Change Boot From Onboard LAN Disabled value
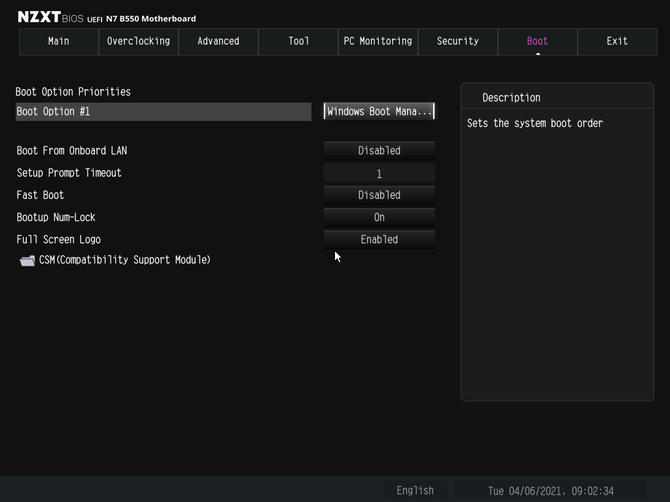The width and height of the screenshot is (670, 502). (x=379, y=151)
